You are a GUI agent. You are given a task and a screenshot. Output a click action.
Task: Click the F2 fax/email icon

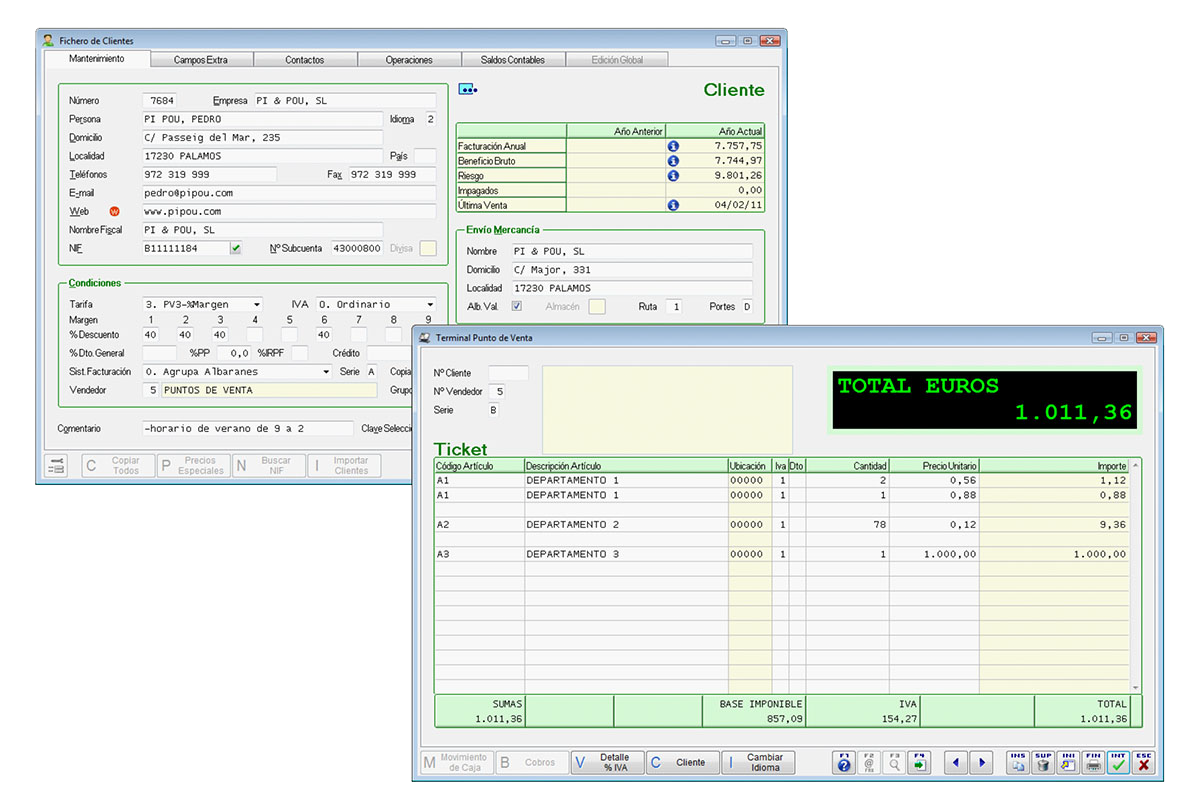(x=869, y=763)
